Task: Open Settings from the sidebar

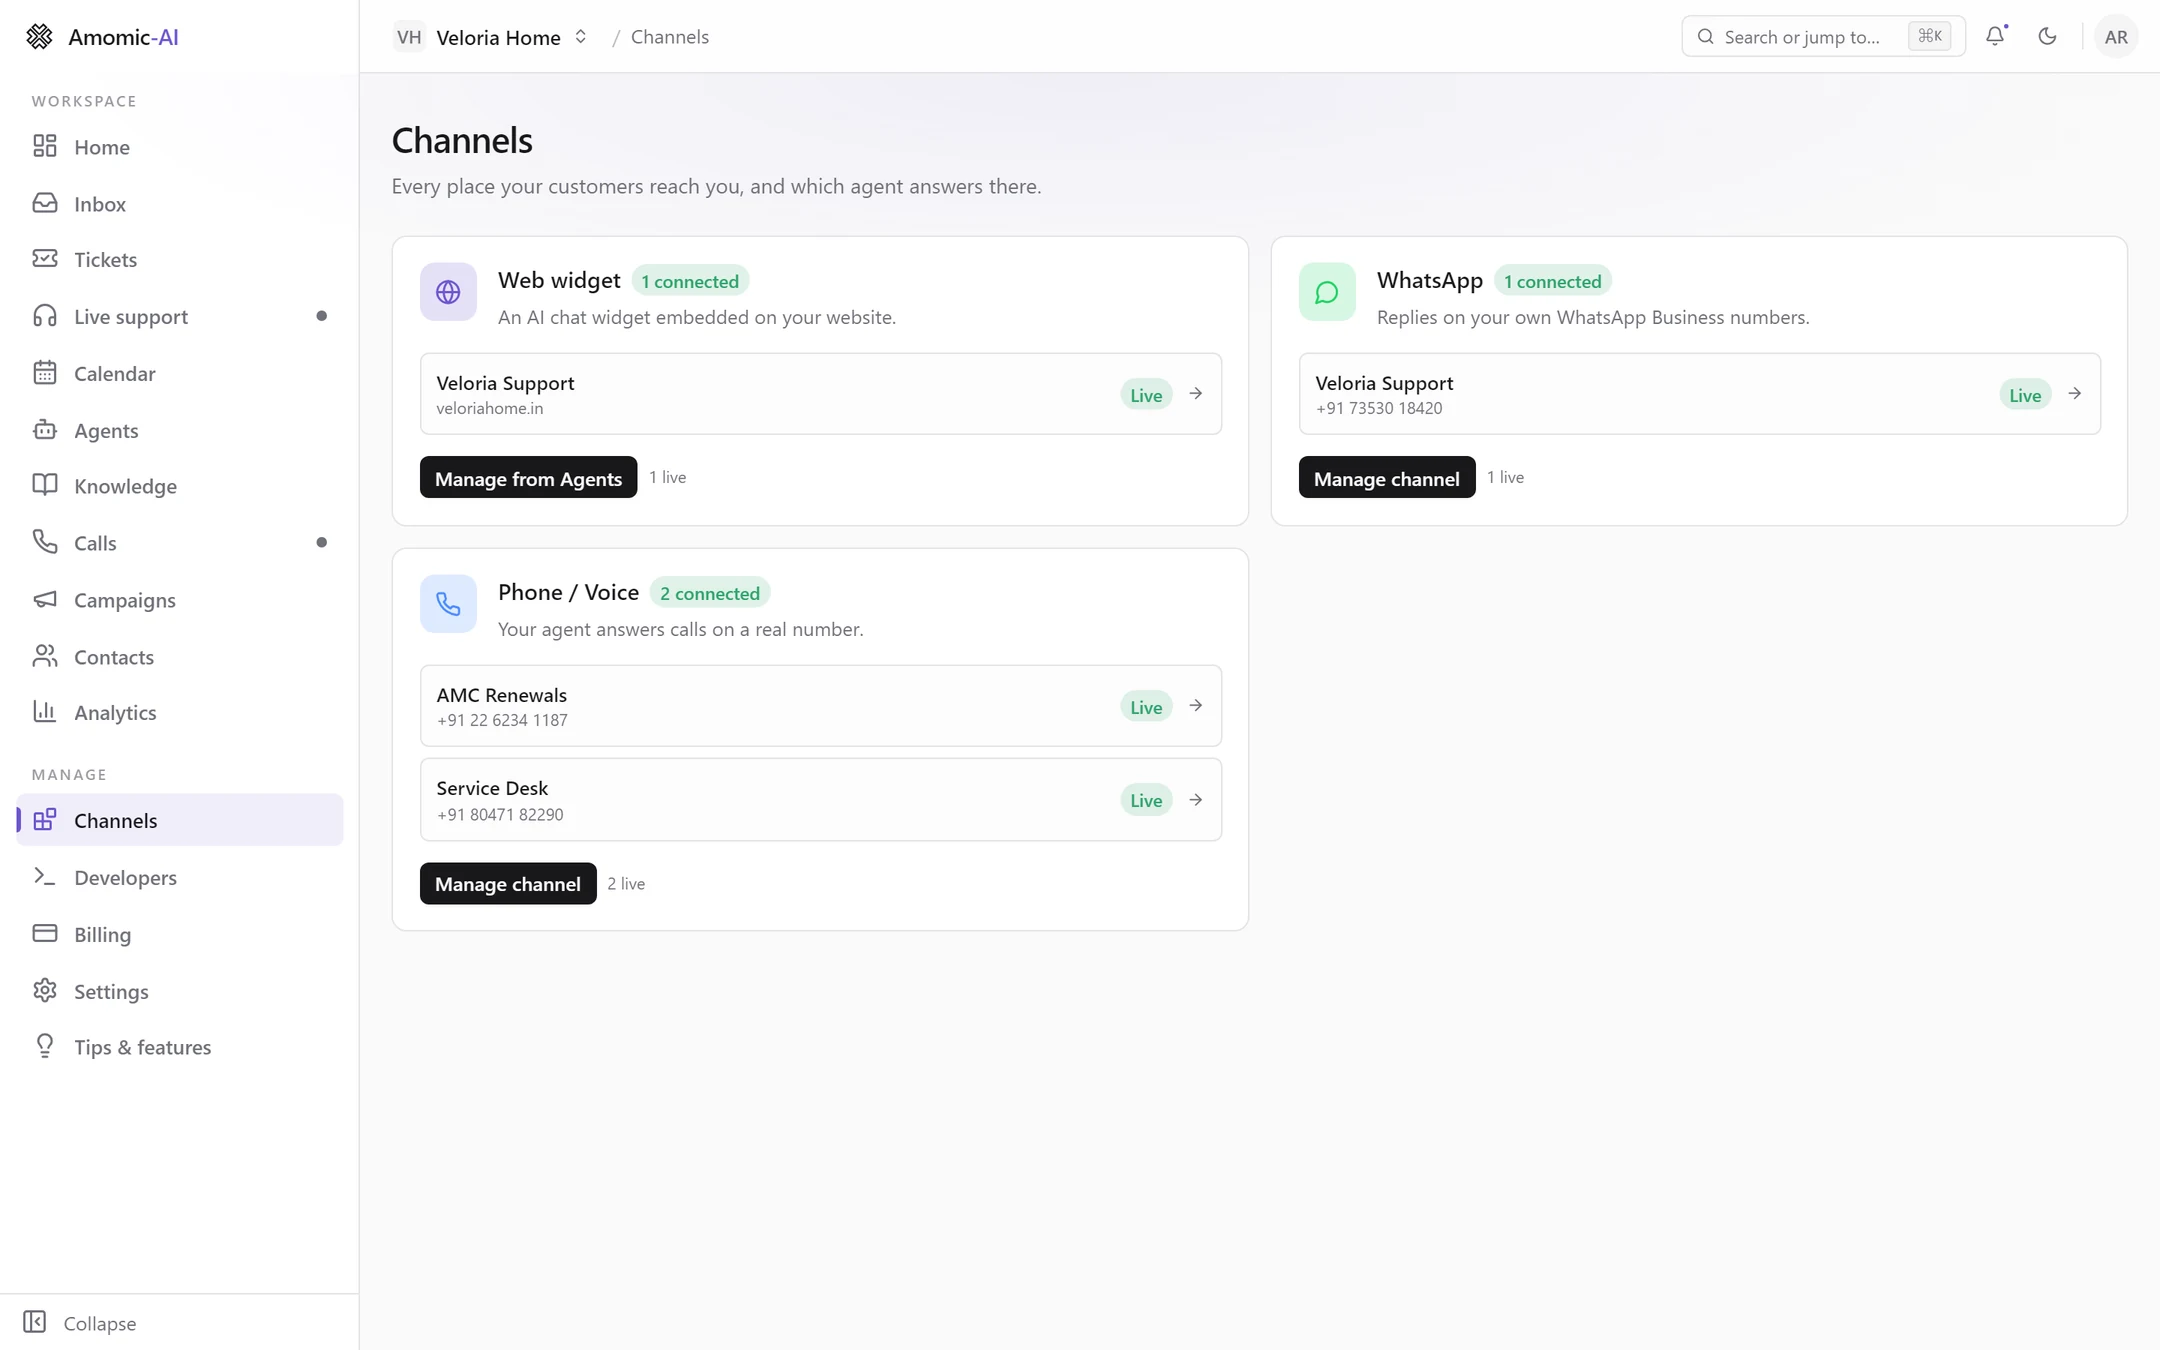Action: tap(180, 992)
